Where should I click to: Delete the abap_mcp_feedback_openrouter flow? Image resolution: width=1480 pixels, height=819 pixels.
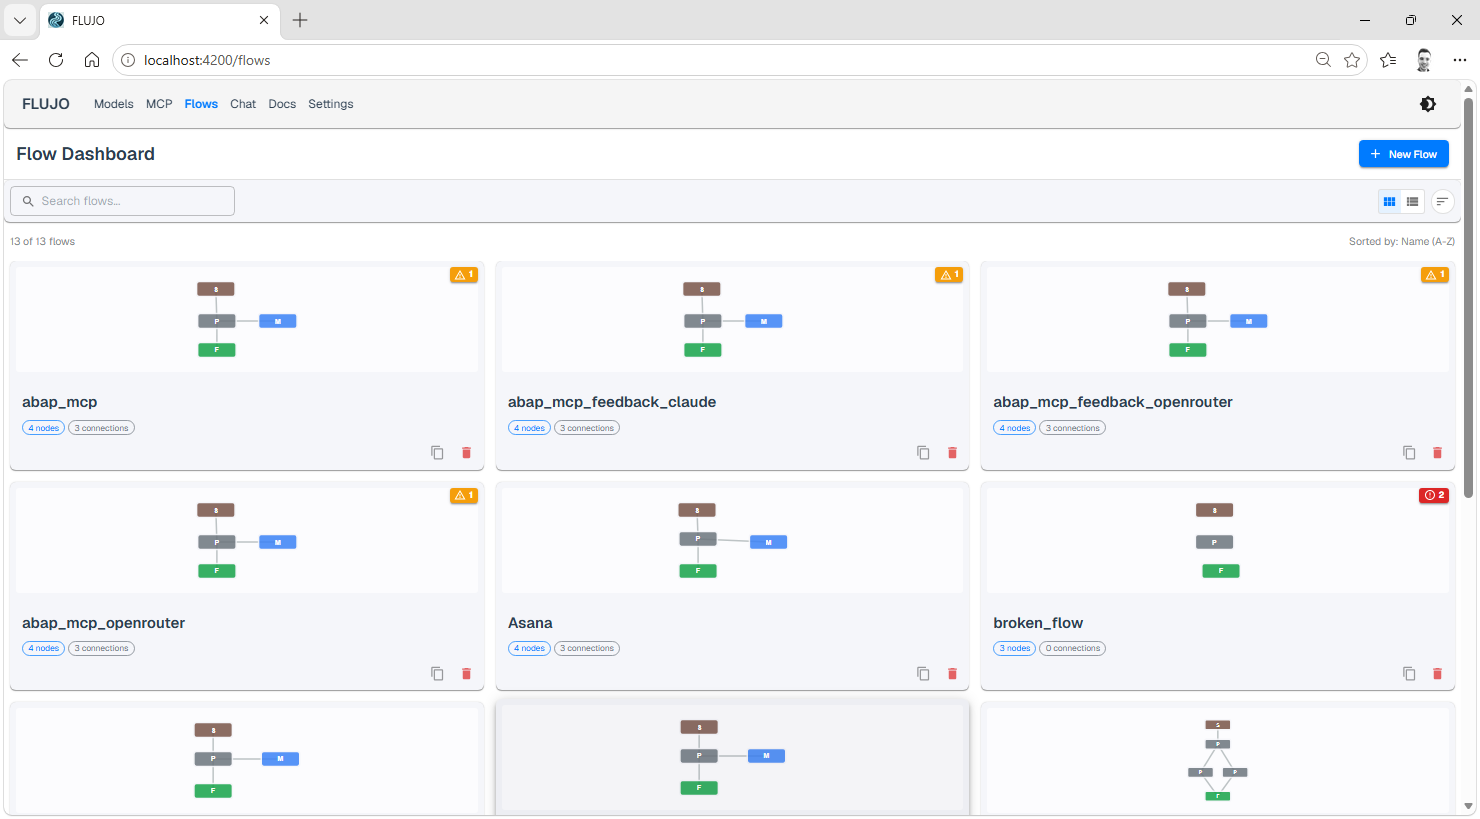[1437, 453]
